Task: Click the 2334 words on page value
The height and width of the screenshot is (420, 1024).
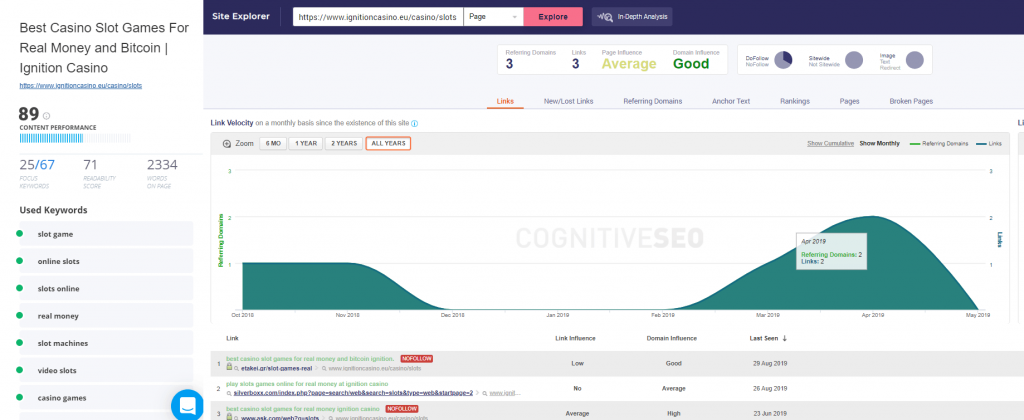Action: [x=162, y=165]
